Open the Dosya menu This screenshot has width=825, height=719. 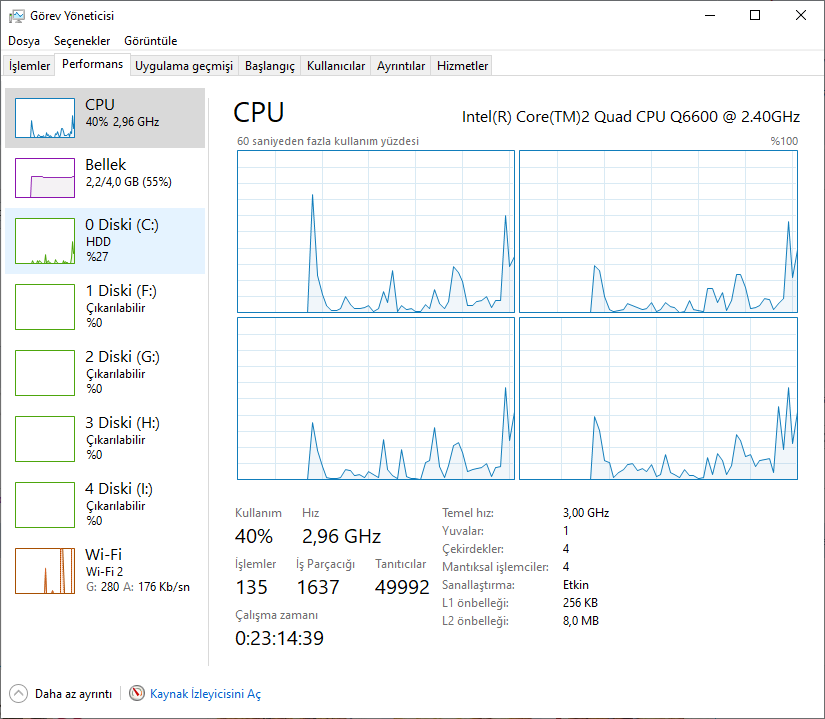24,40
